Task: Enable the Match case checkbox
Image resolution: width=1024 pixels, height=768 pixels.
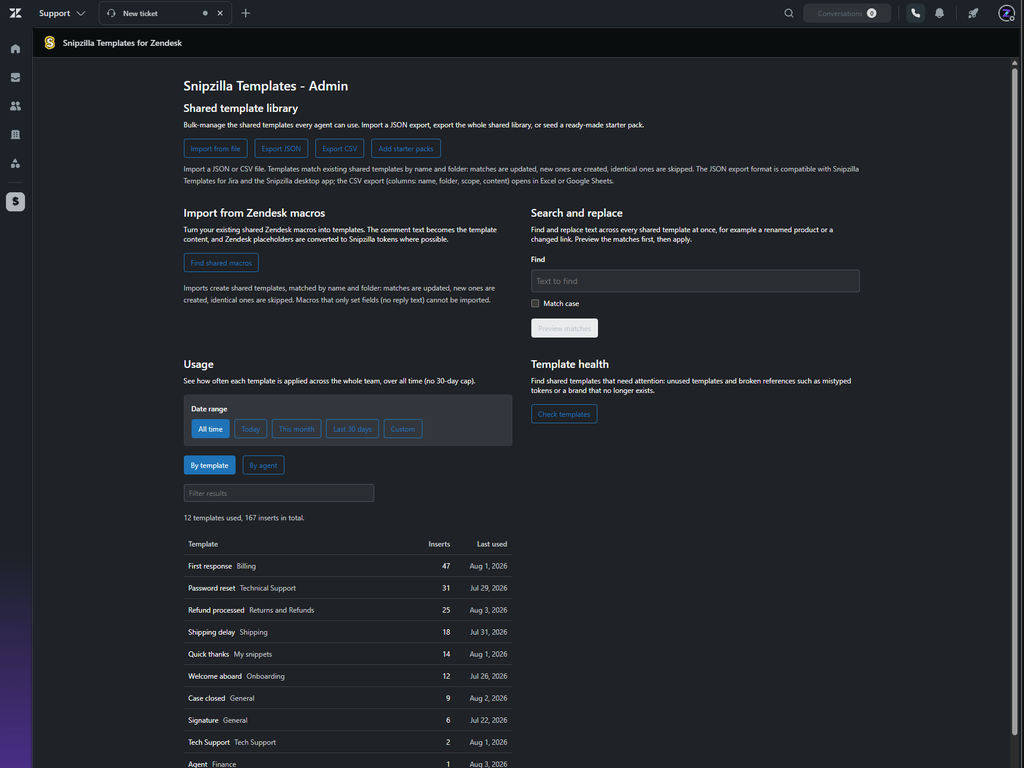Action: coord(535,304)
